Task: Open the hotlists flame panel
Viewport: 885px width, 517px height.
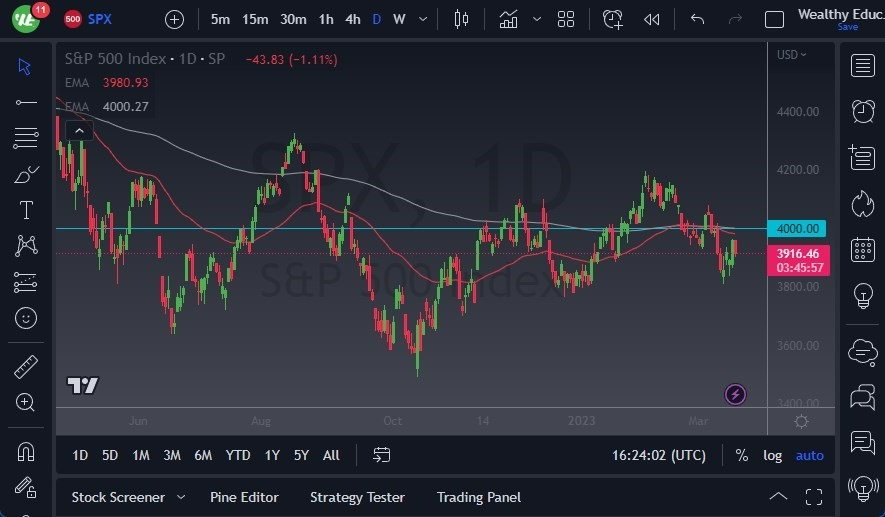Action: click(x=862, y=204)
